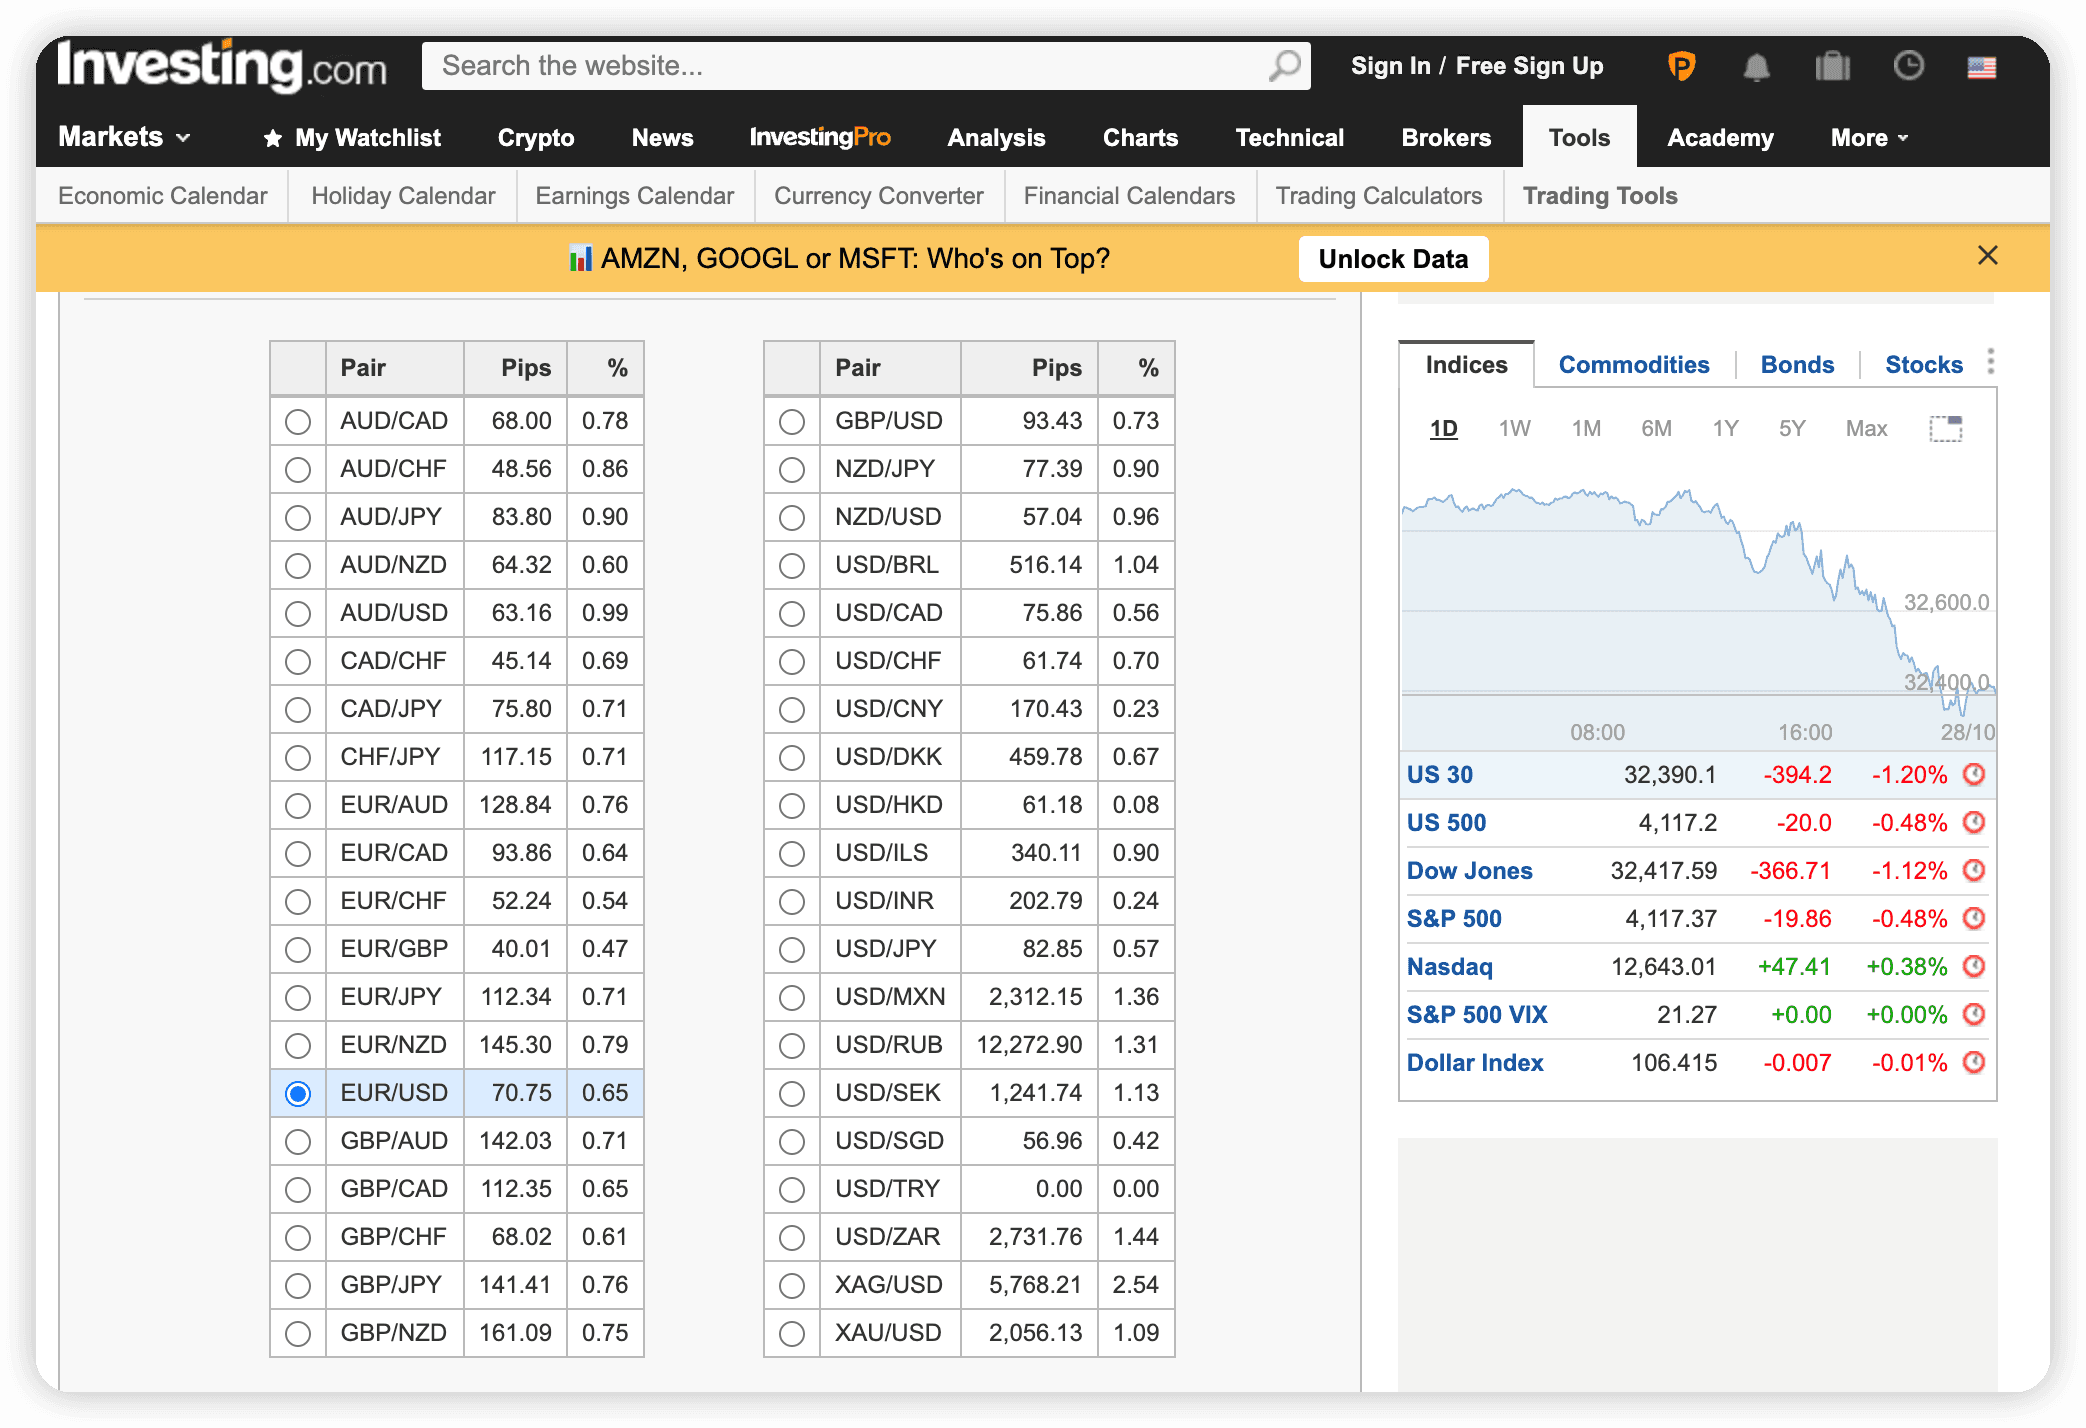Click the Investing.com logo
The height and width of the screenshot is (1428, 2086).
point(222,66)
